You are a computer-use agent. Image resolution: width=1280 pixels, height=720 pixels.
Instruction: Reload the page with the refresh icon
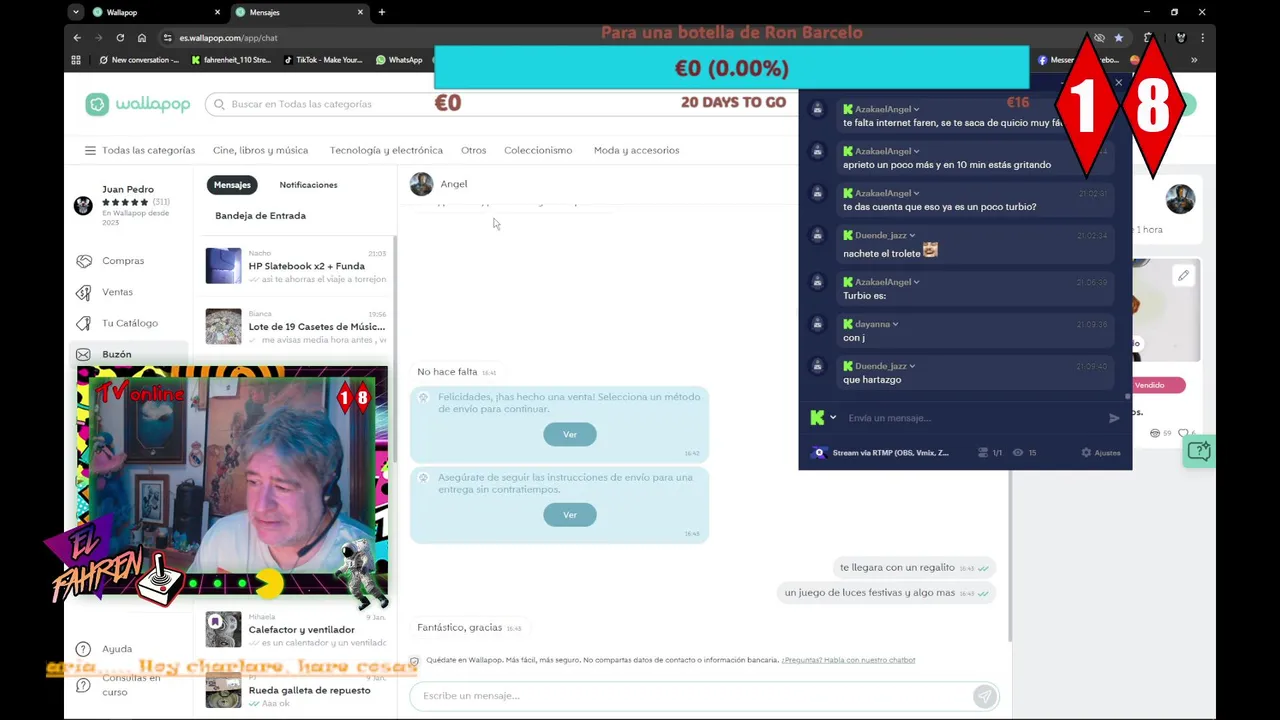pyautogui.click(x=120, y=38)
